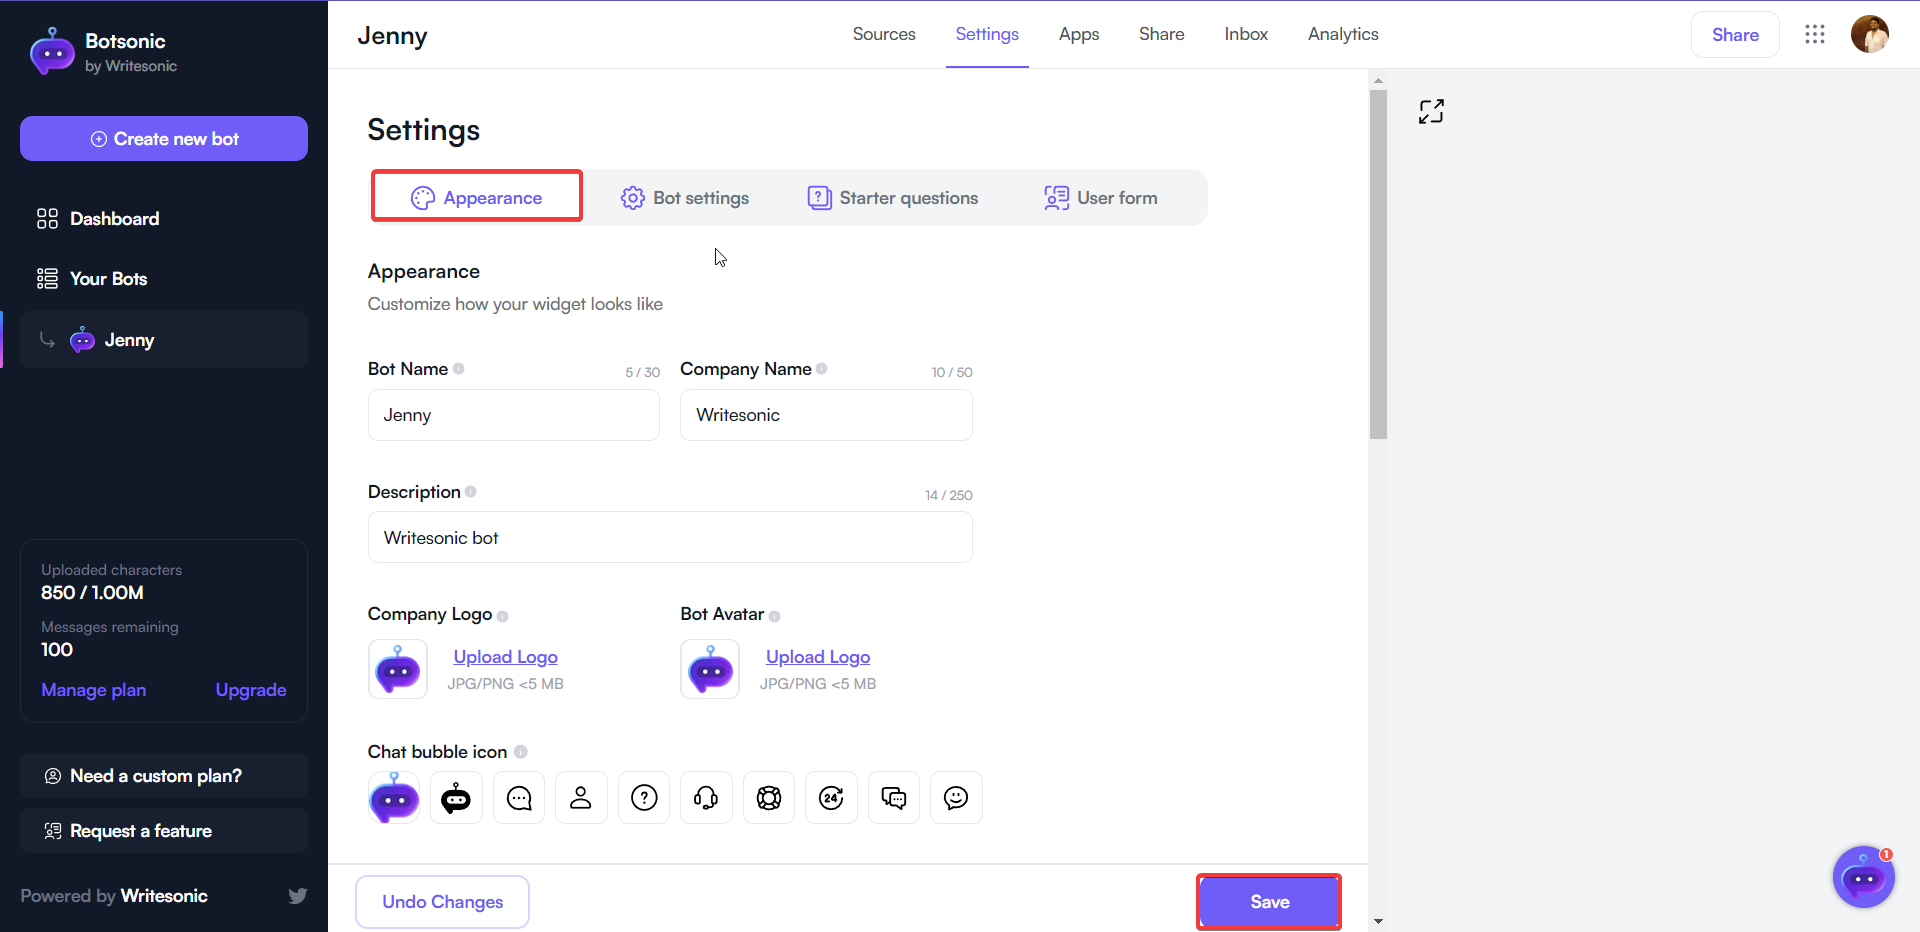This screenshot has height=932, width=1920.
Task: Open the Manage plan link
Action: [93, 689]
